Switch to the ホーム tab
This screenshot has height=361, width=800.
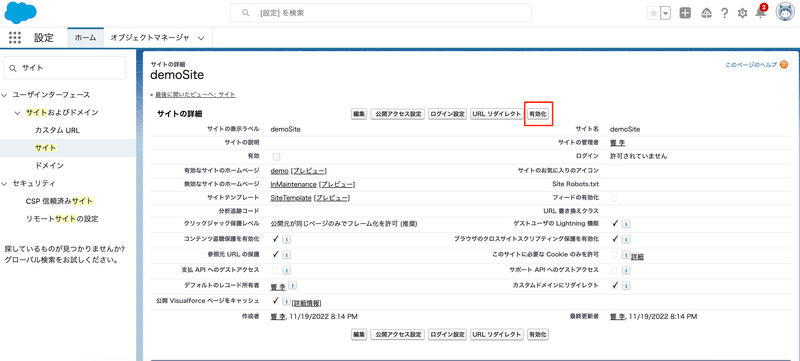pyautogui.click(x=85, y=38)
